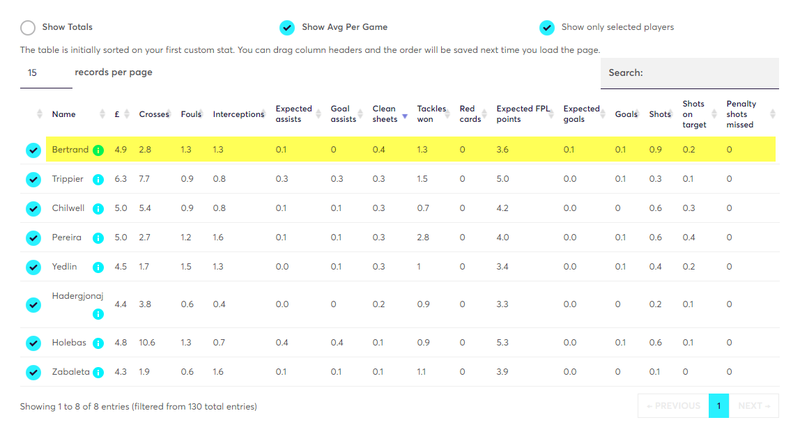Screen dimensions: 800x443
Task: Sort table by Crosses column header
Action: pyautogui.click(x=154, y=114)
